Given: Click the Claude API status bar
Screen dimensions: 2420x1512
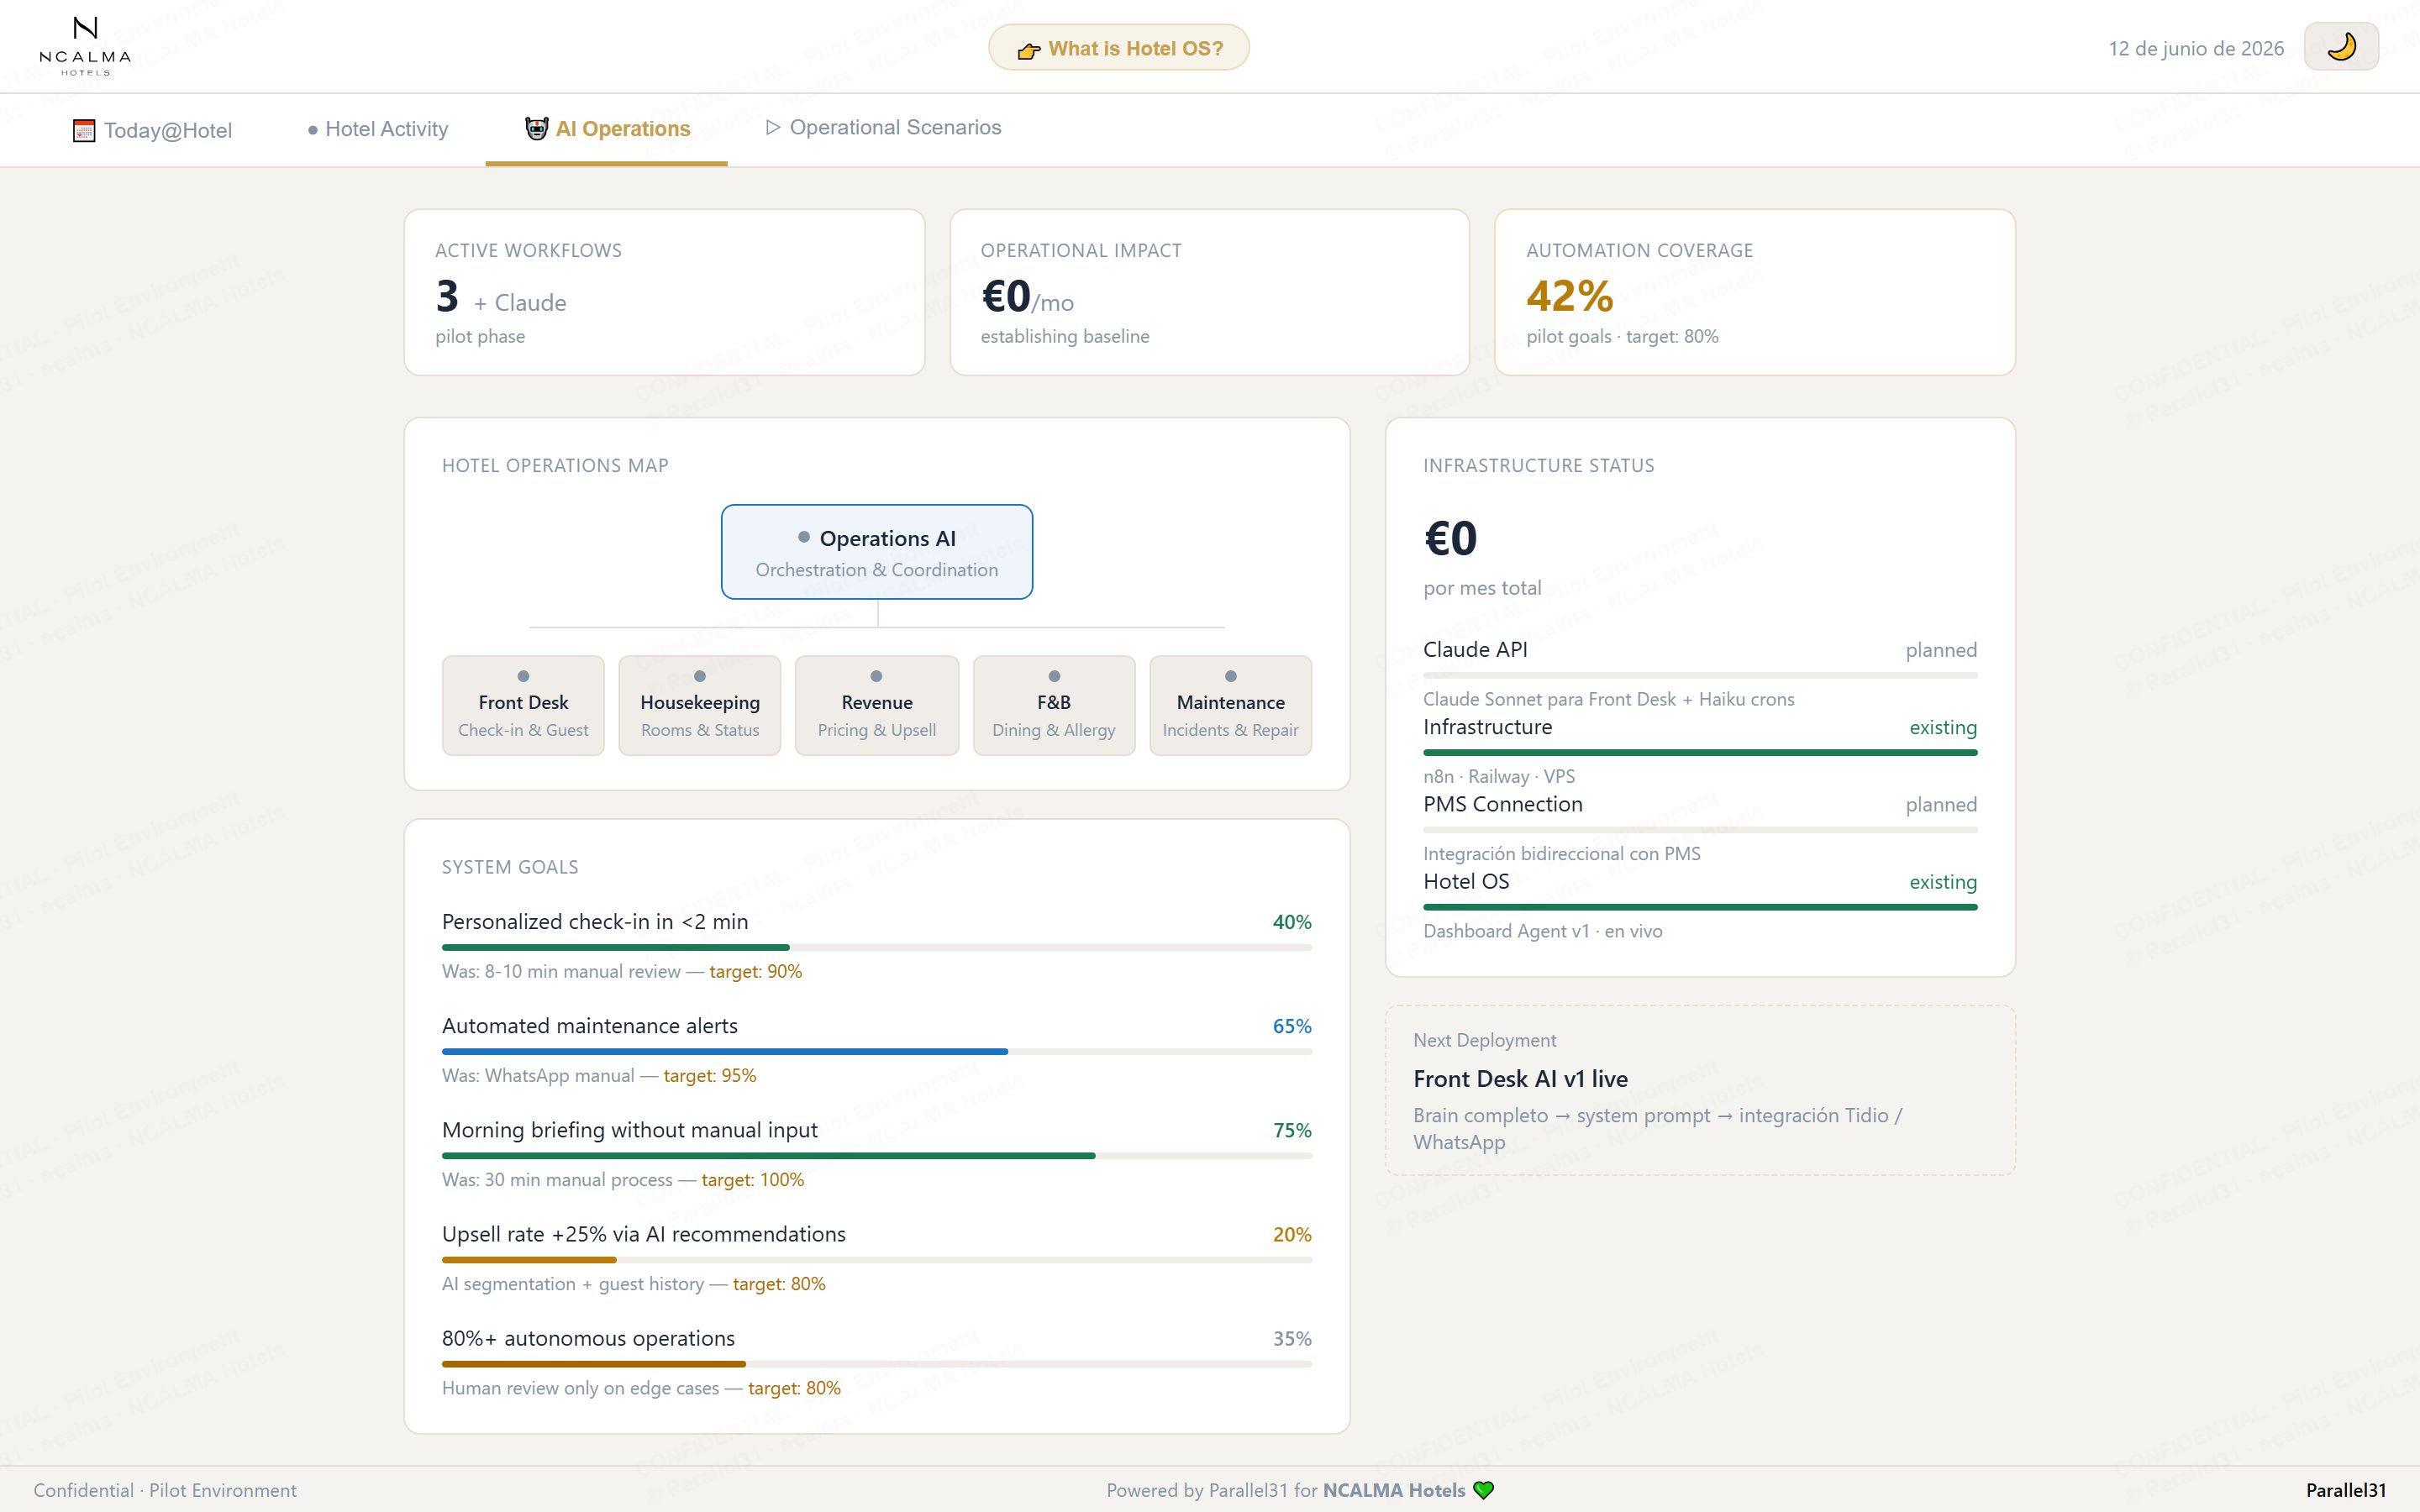Looking at the screenshot, I should pyautogui.click(x=1700, y=676).
